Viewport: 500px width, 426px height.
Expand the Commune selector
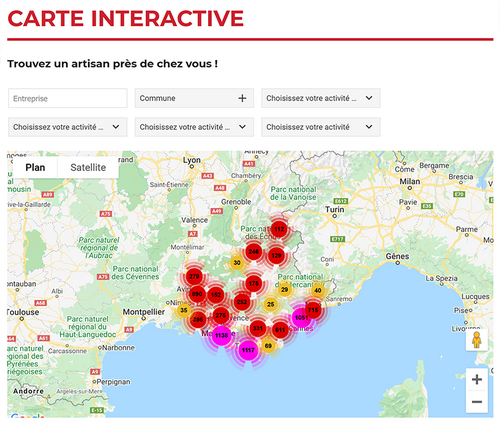click(x=194, y=98)
